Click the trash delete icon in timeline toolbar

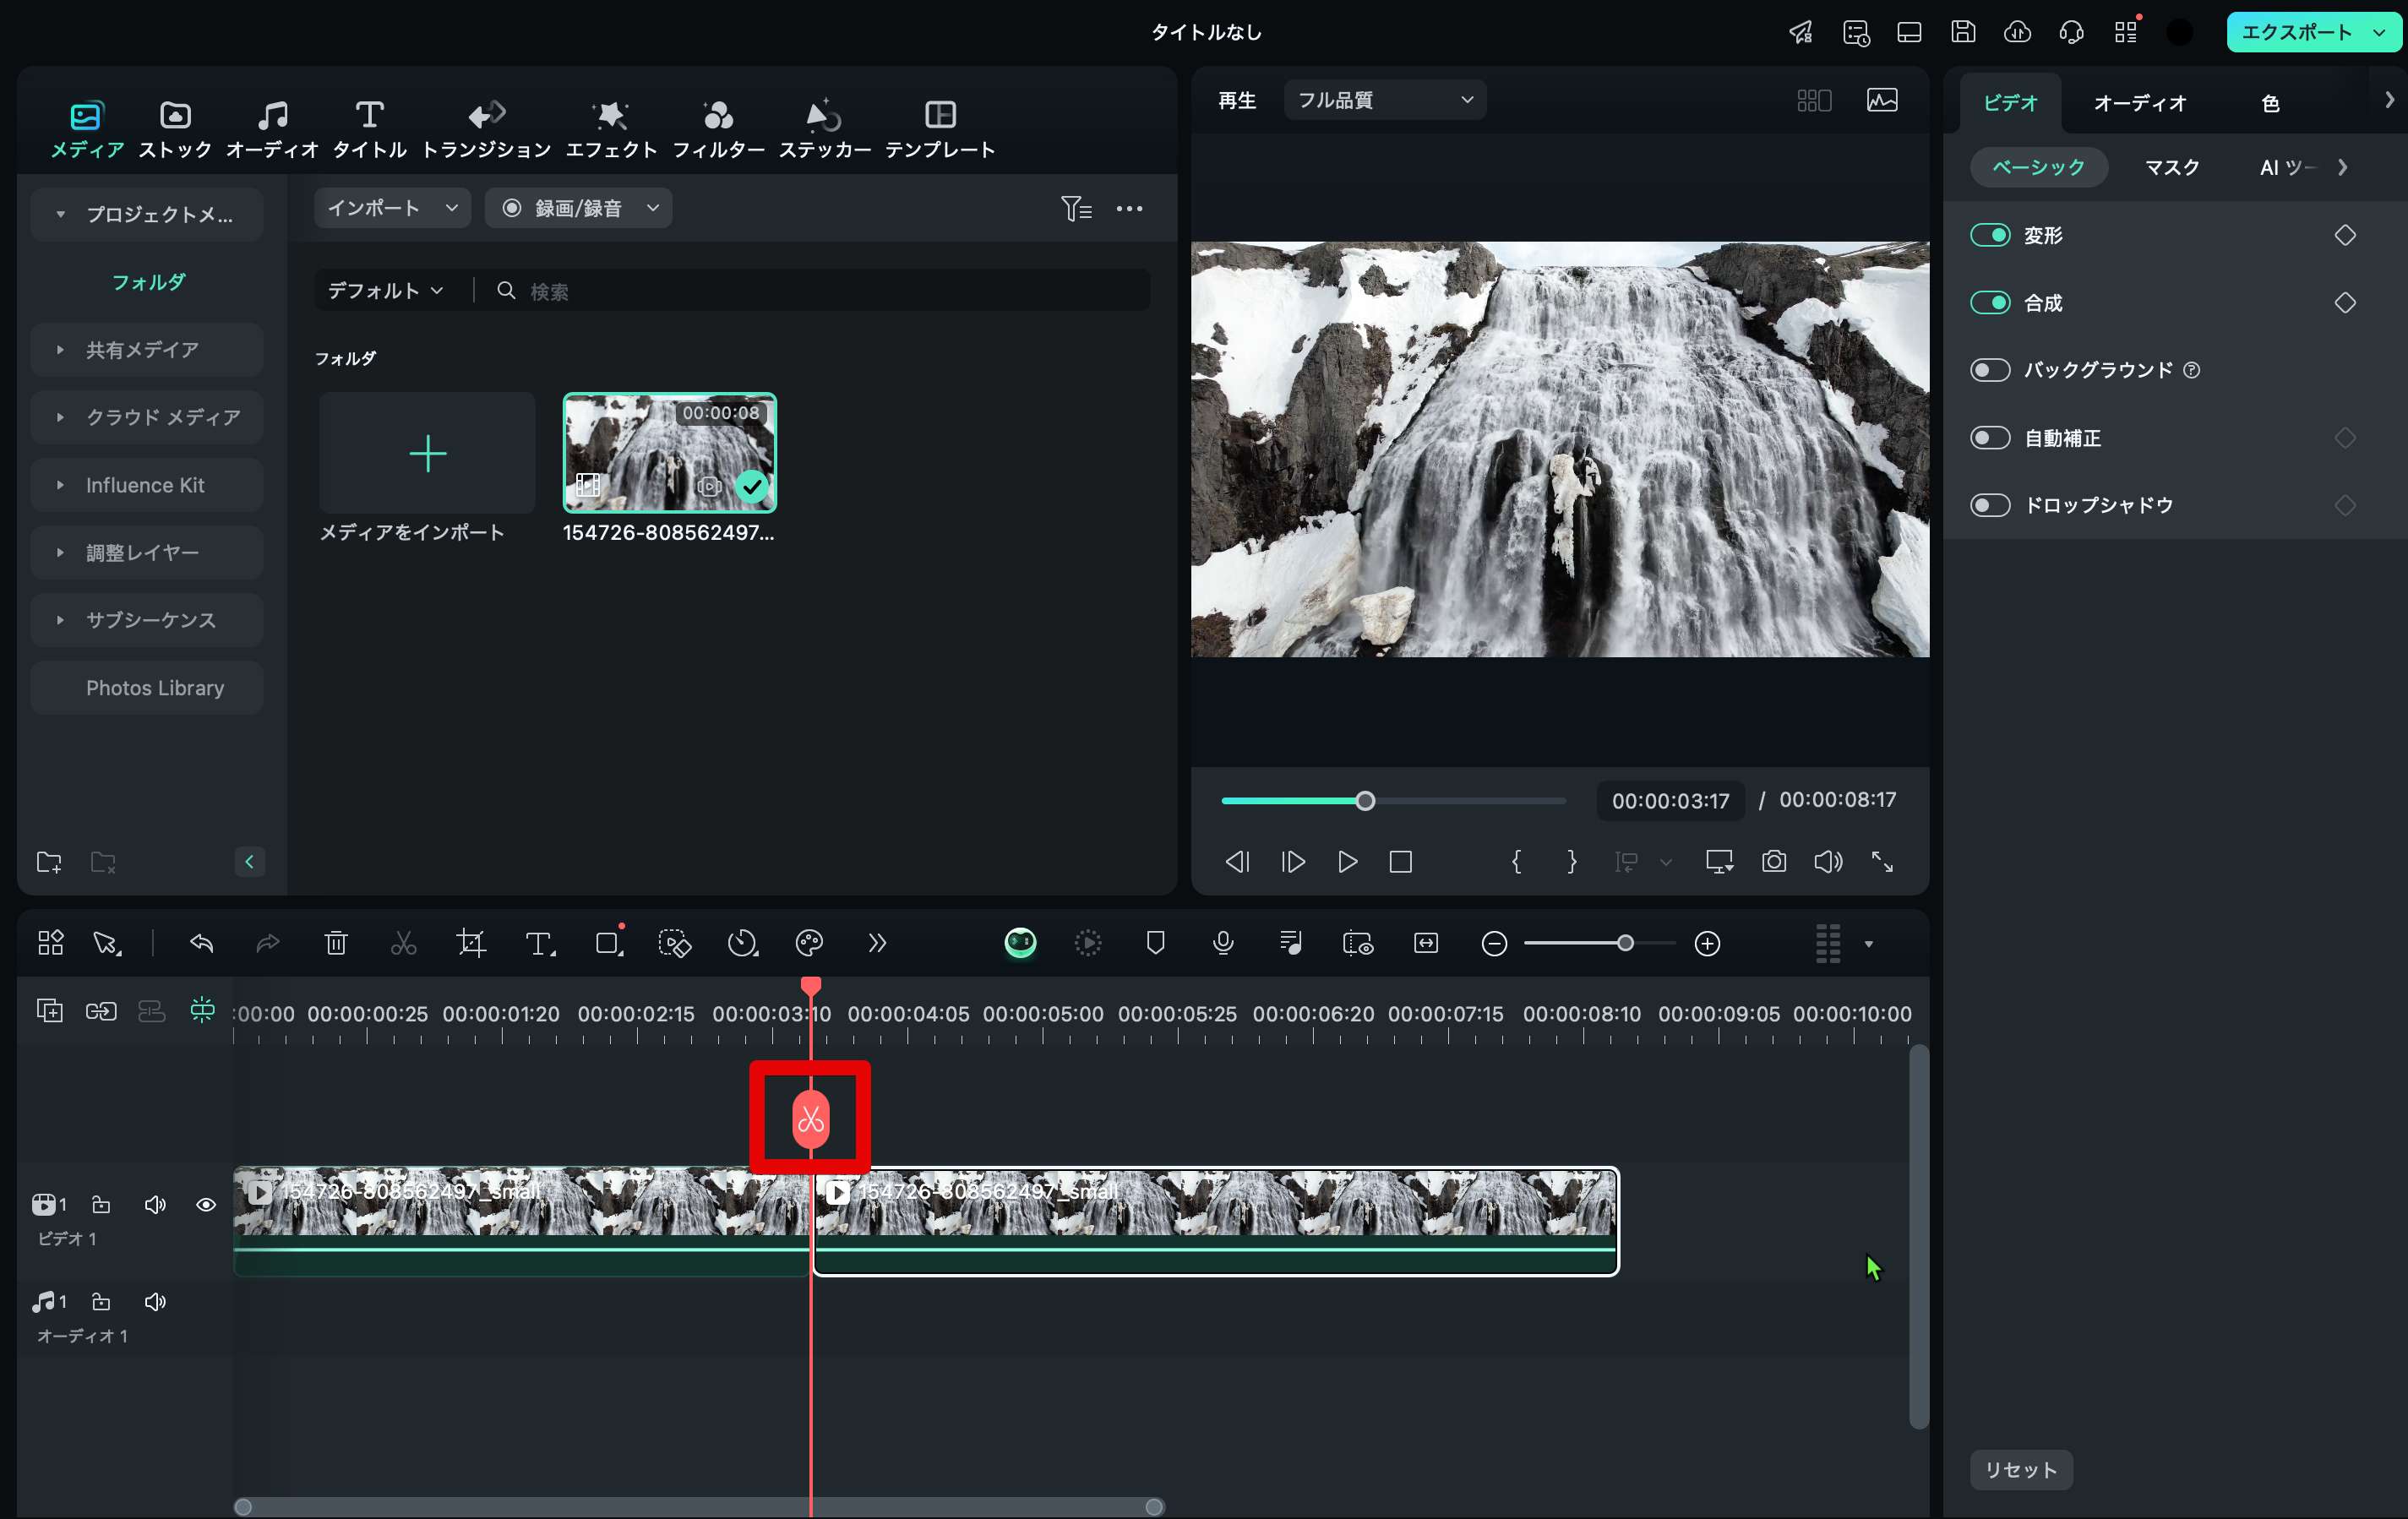click(x=336, y=943)
